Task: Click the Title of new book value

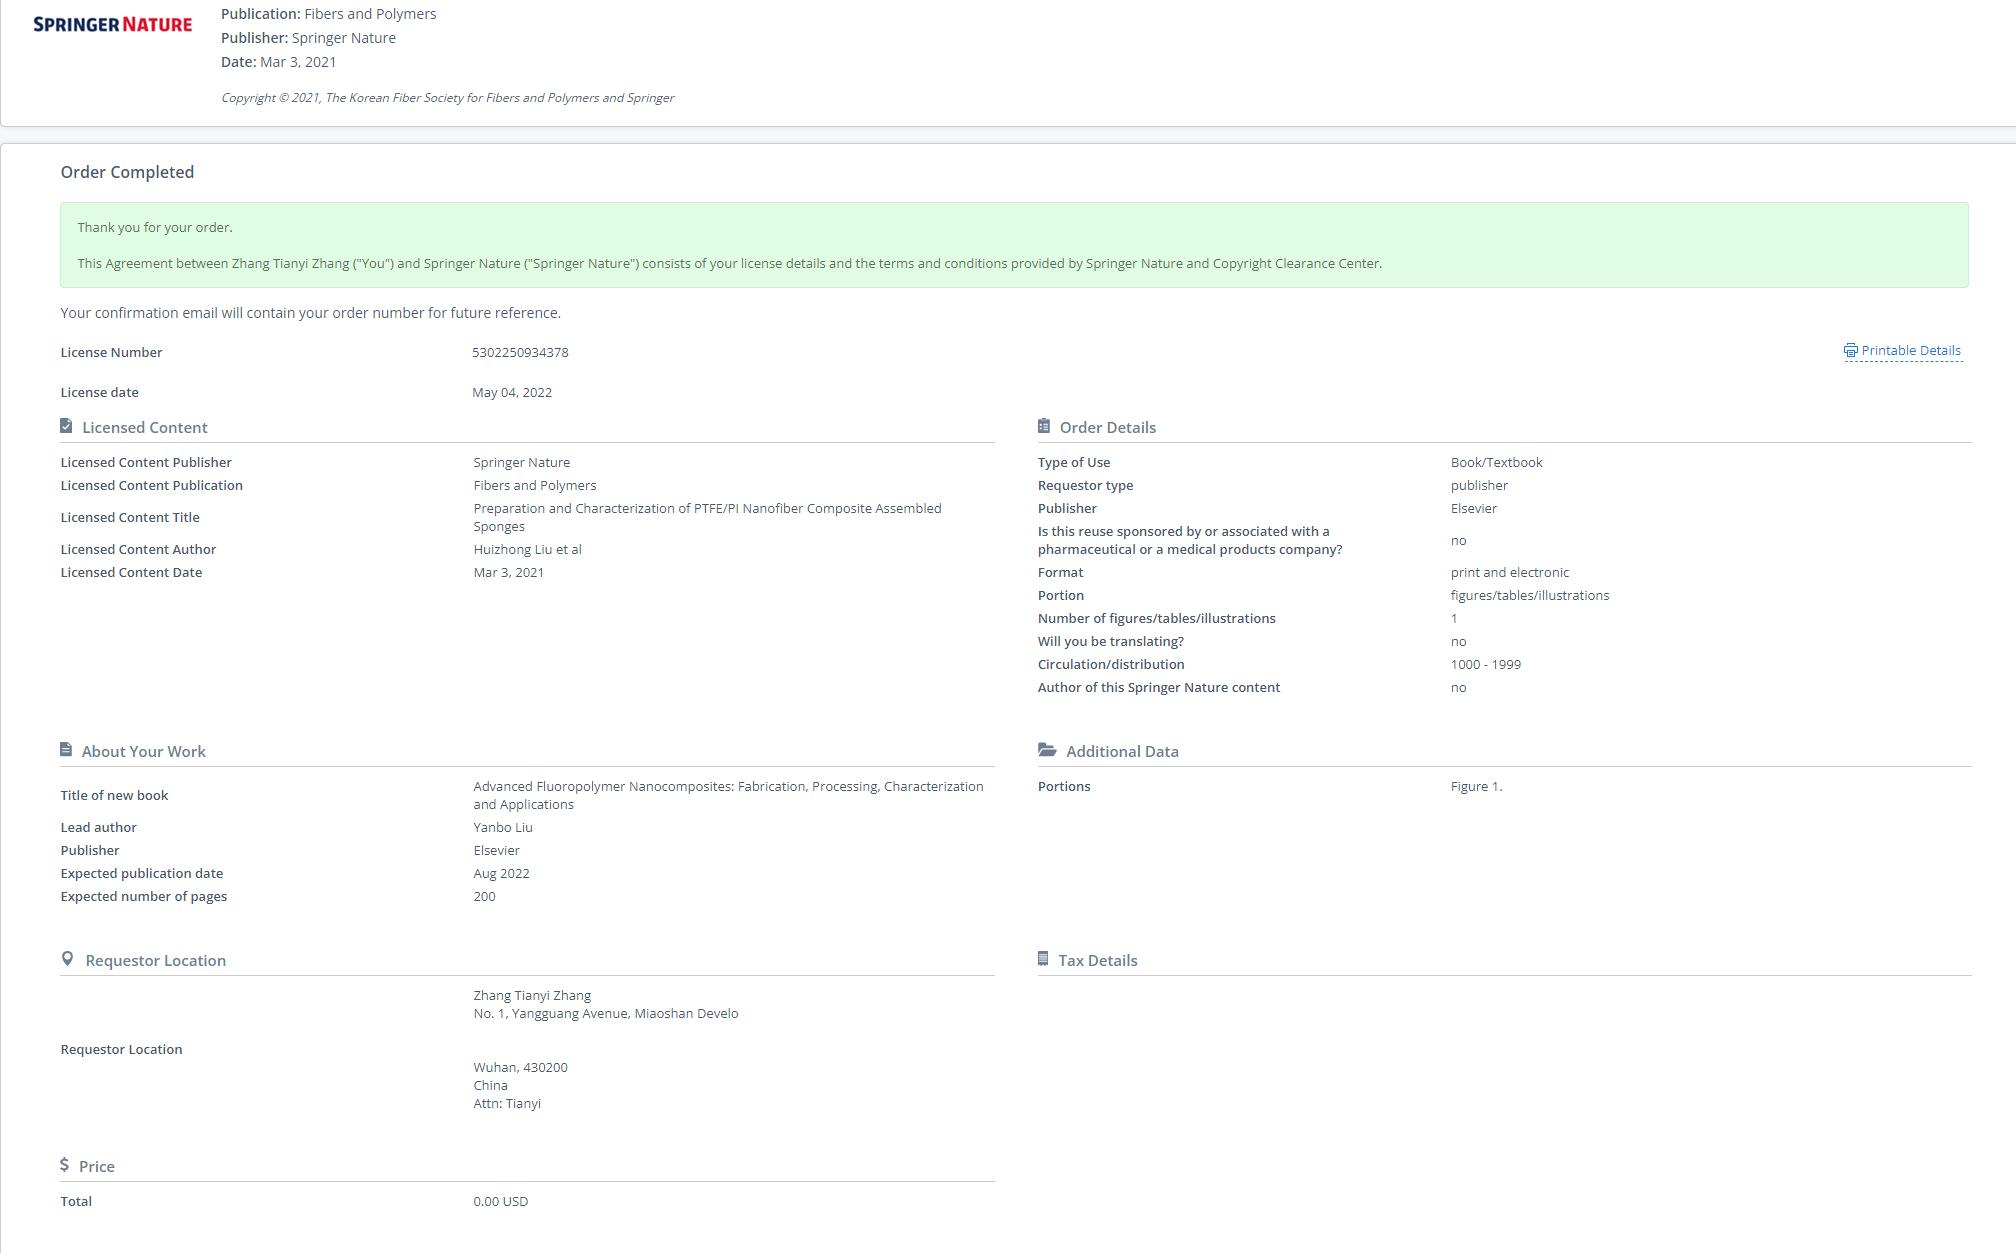Action: [x=728, y=795]
